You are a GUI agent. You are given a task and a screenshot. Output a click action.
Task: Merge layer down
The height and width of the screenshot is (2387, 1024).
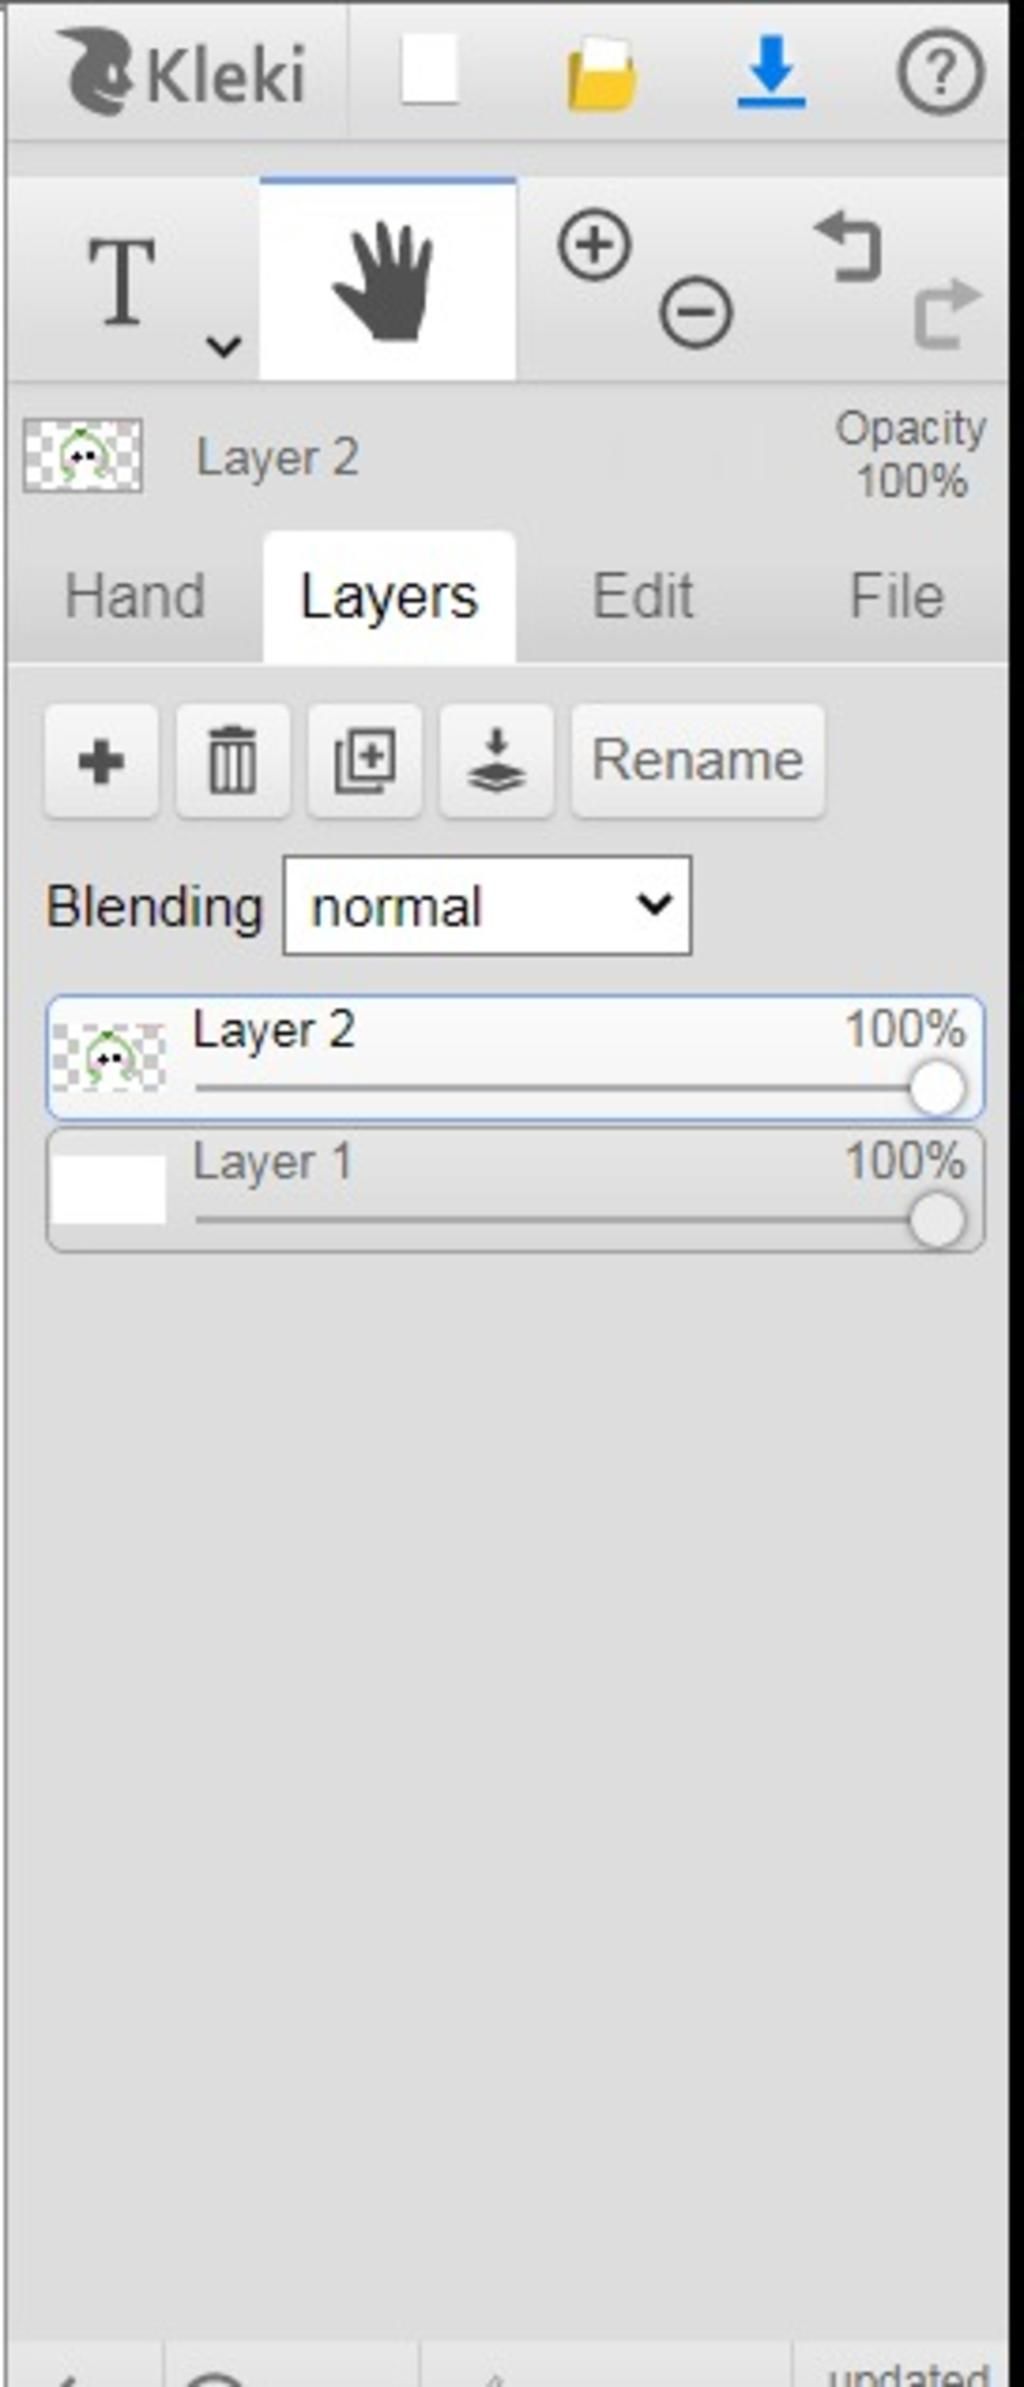tap(497, 761)
